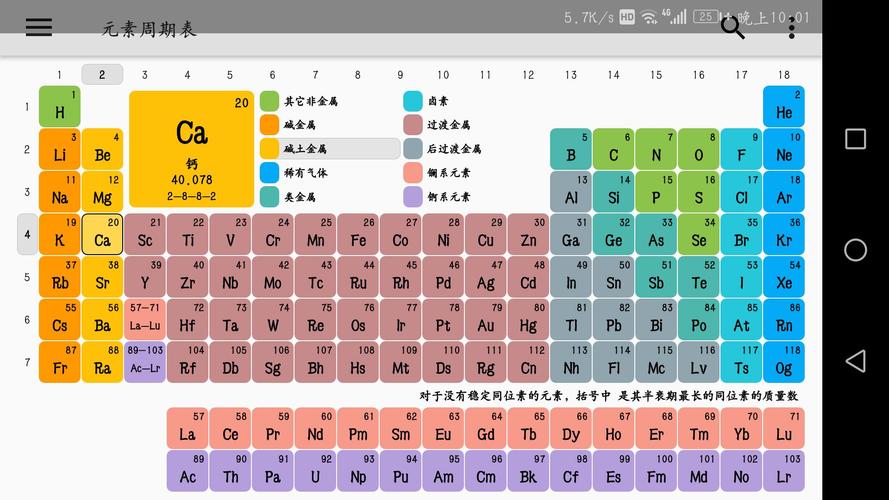889x500 pixels.
Task: Tap the copper Cu tile
Action: point(485,234)
